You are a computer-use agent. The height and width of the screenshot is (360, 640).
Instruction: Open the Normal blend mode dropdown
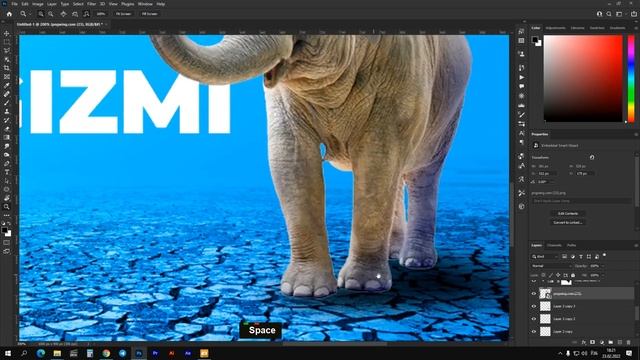[x=551, y=266]
